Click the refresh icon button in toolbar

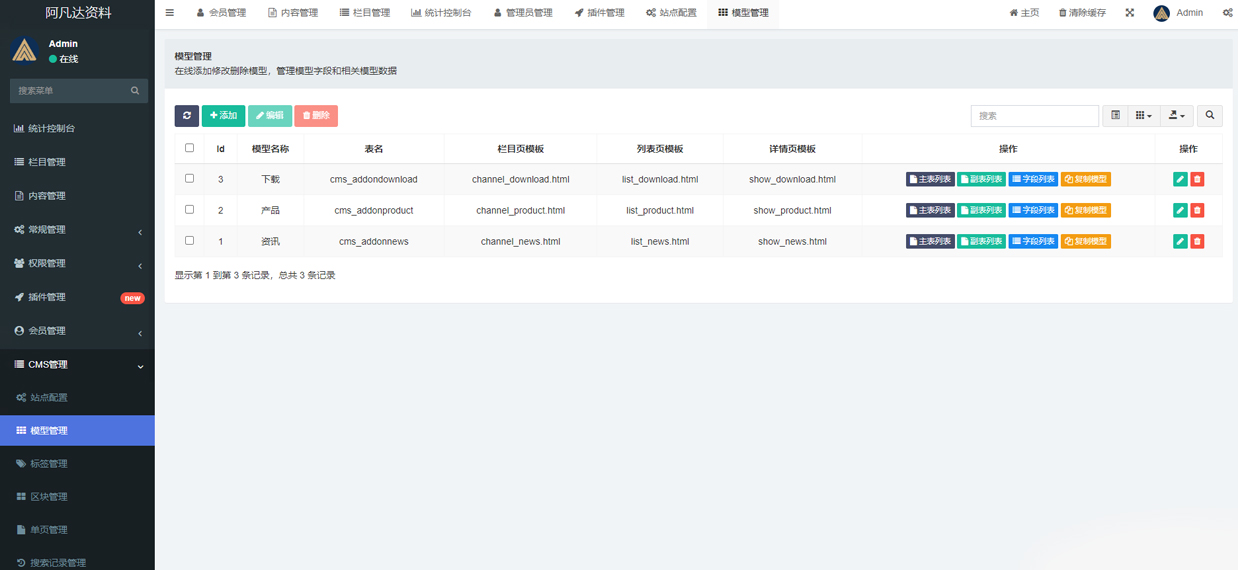point(186,116)
